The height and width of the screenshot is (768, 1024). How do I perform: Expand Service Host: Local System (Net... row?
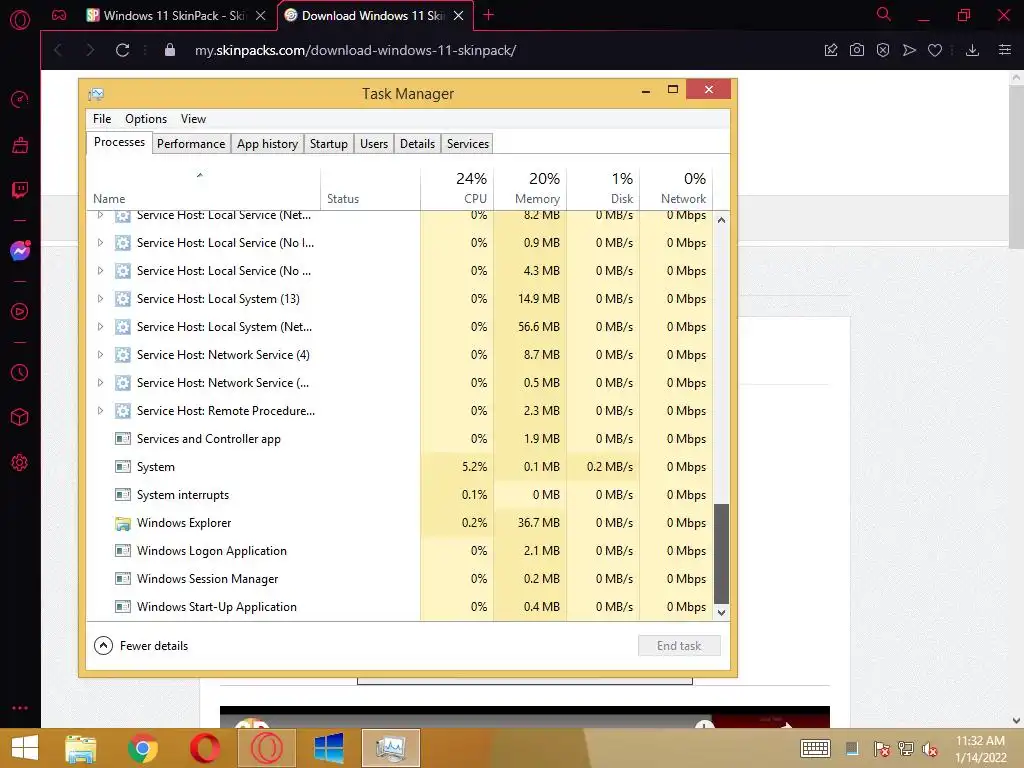(x=100, y=327)
